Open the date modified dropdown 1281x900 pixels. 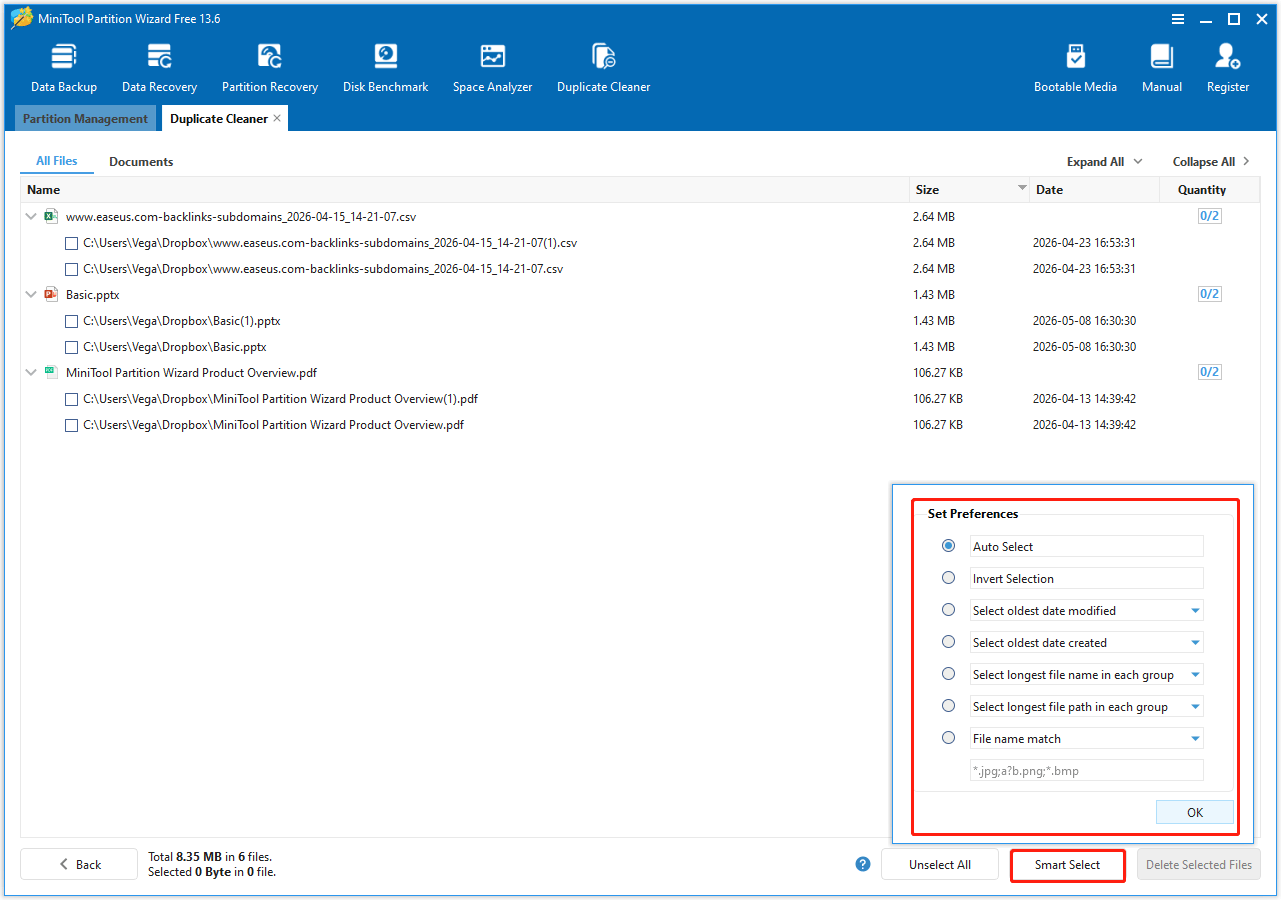click(1195, 611)
